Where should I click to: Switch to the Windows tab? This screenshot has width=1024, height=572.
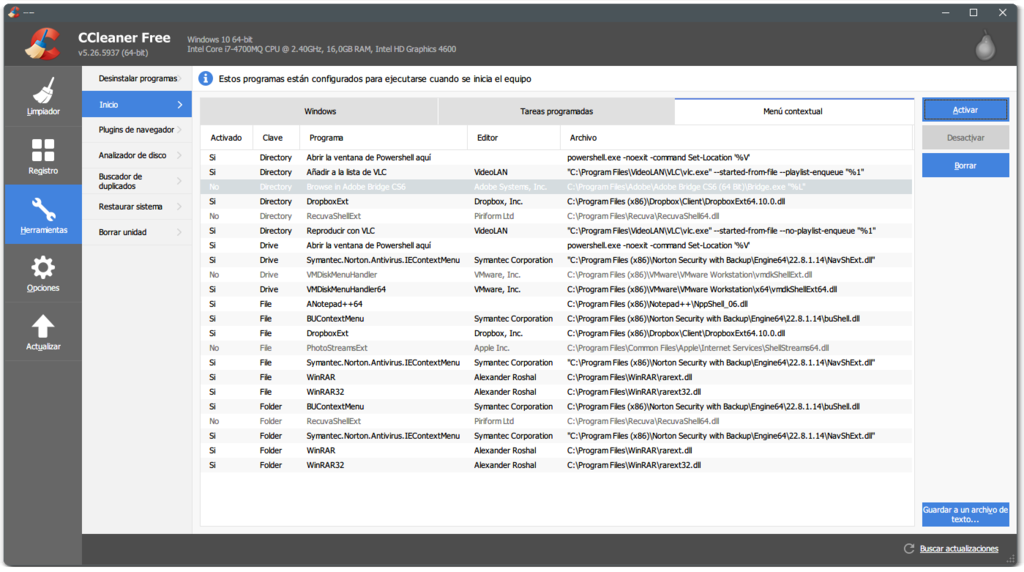tap(319, 111)
